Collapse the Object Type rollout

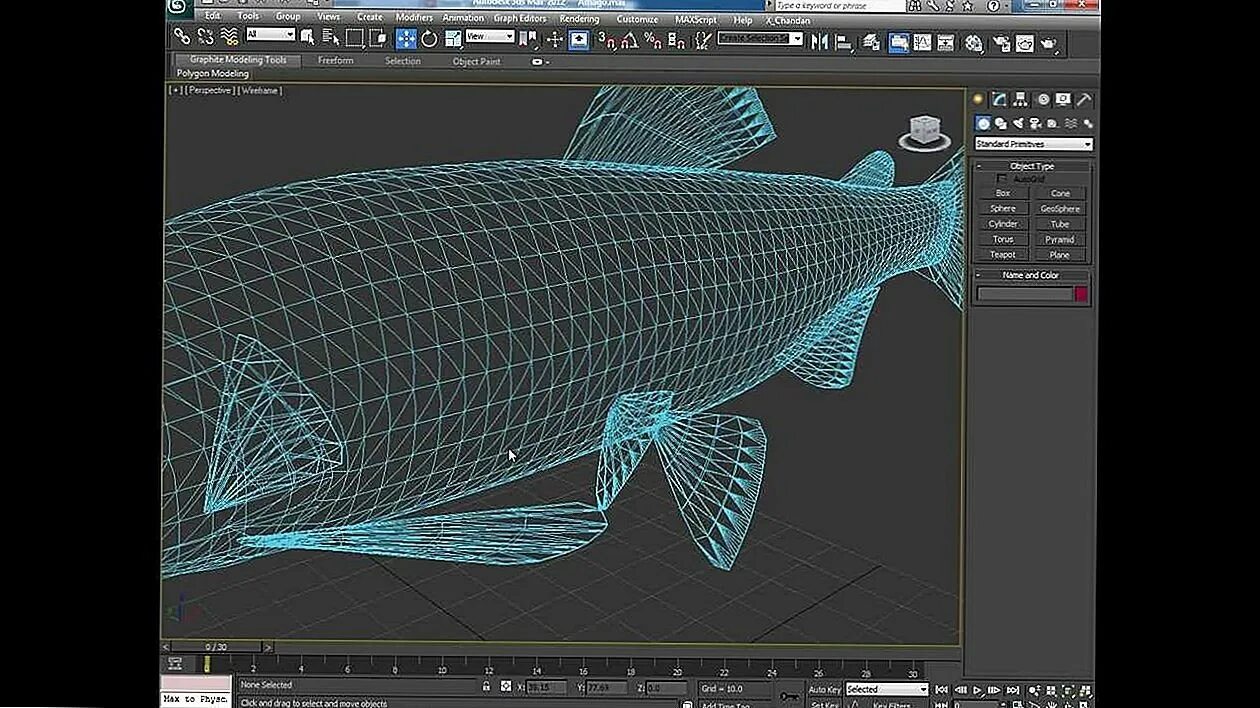(x=1032, y=166)
